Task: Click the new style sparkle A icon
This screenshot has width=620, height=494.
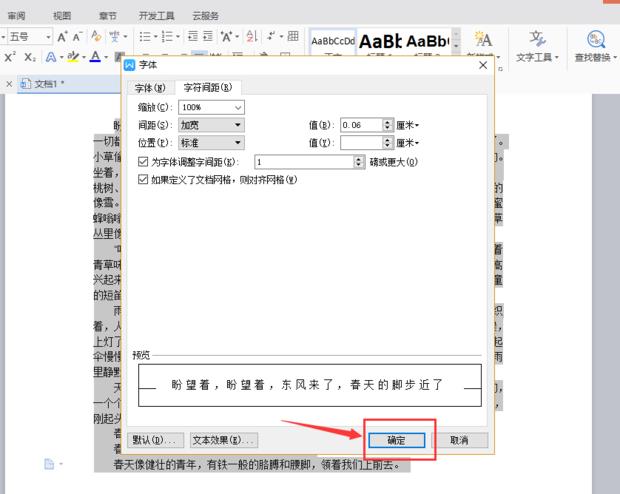Action: (483, 39)
